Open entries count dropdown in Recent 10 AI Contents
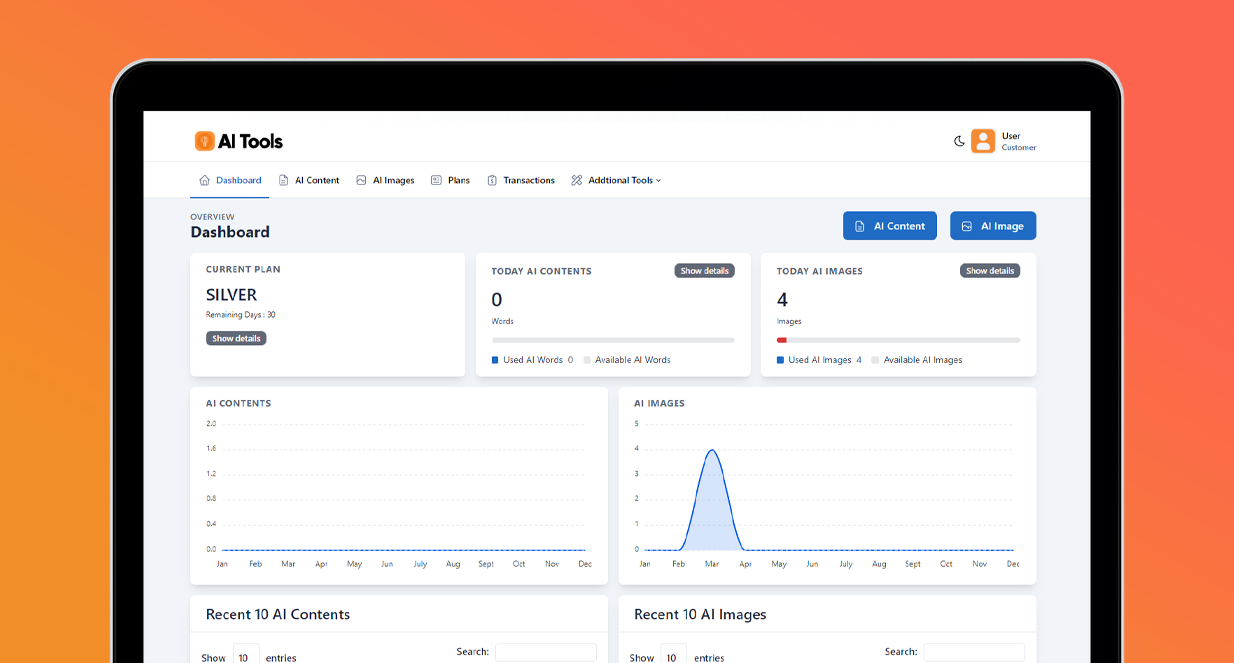The width and height of the screenshot is (1234, 663). [245, 655]
